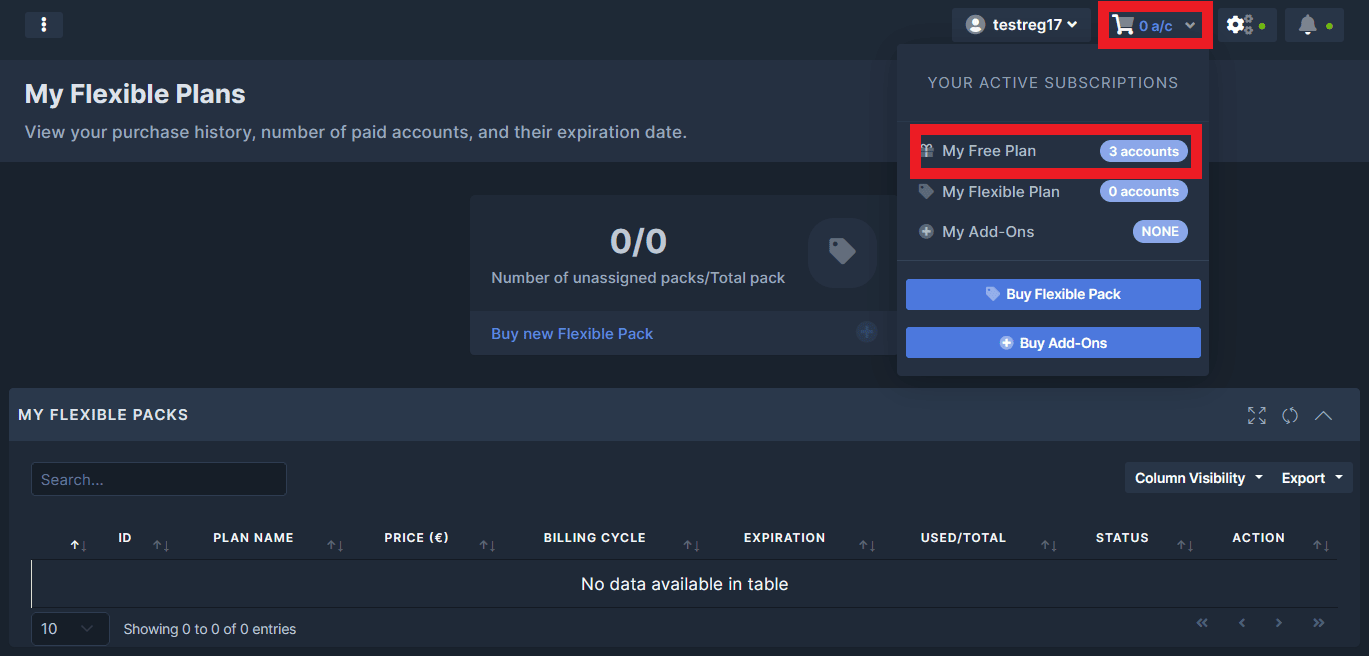The width and height of the screenshot is (1369, 656).
Task: Click the plus icon beside Buy new Flexible Pack
Action: click(x=866, y=332)
